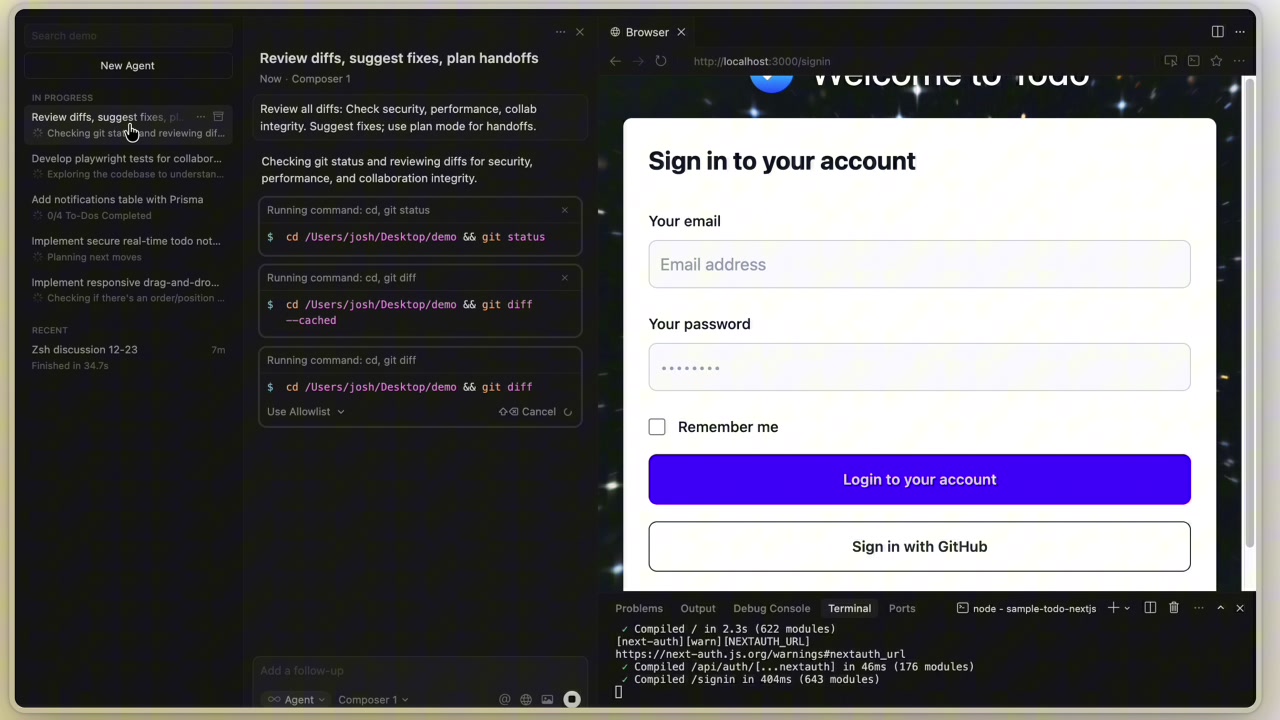Open the Use Allowlist dropdown
This screenshot has height=720, width=1280.
(x=304, y=411)
